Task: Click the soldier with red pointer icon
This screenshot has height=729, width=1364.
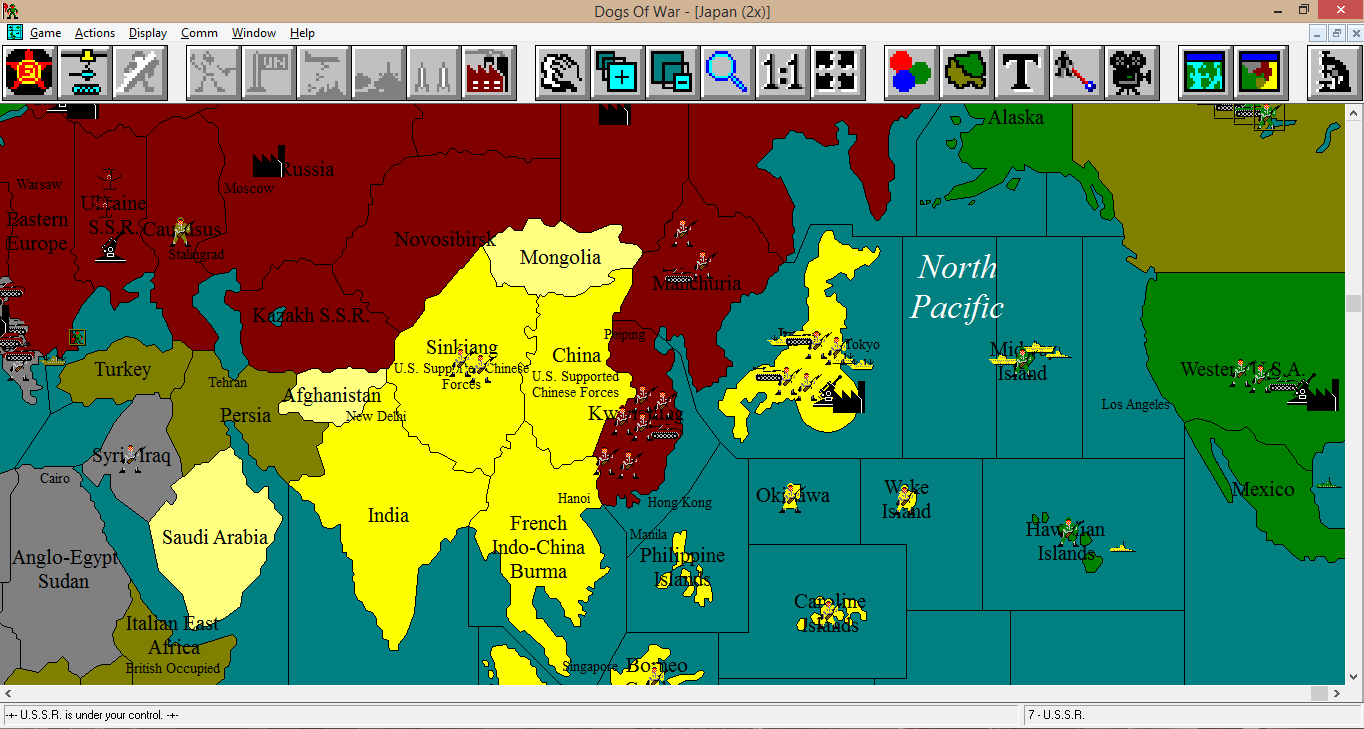Action: (x=1076, y=72)
